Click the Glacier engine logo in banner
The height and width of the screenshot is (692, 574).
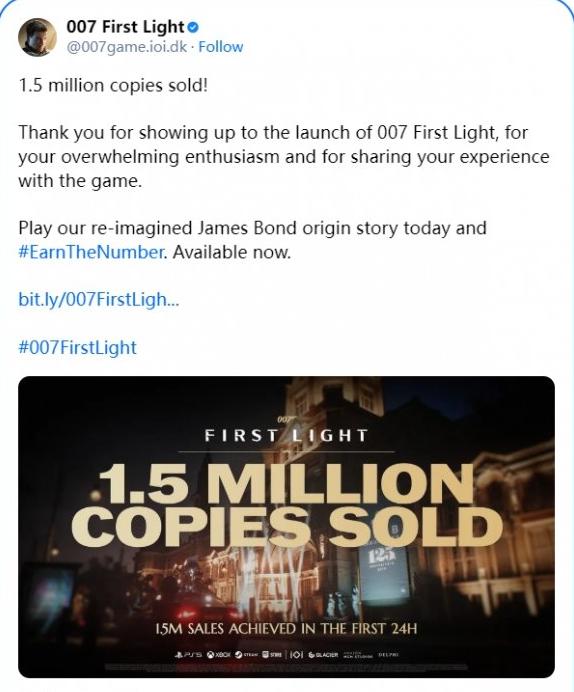pyautogui.click(x=323, y=654)
